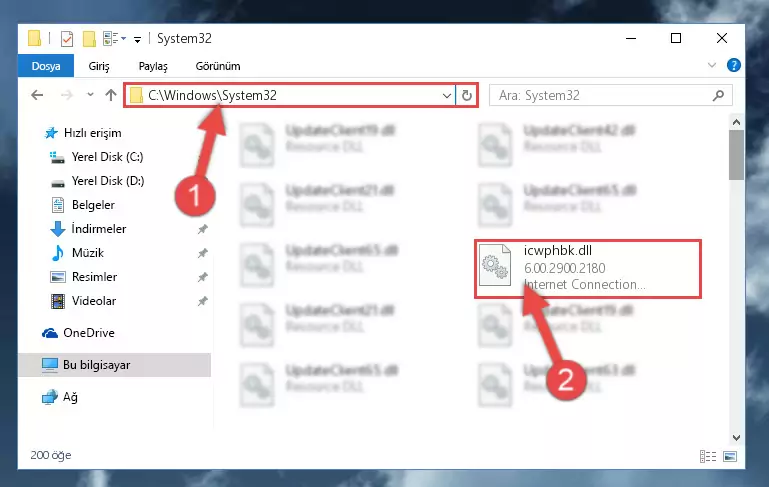The width and height of the screenshot is (769, 487).
Task: Click the vertical scrollbar thumb
Action: click(x=736, y=154)
